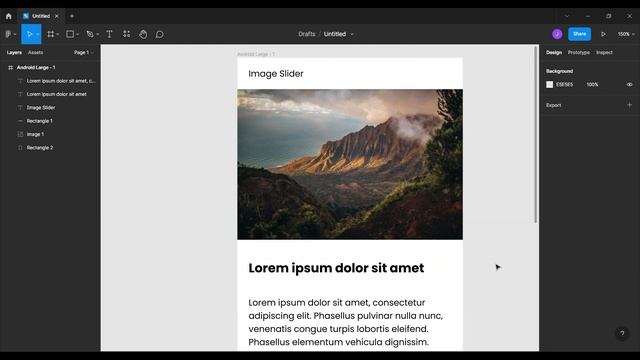Open the Figma main menu
640x360 pixels.
tap(8, 34)
